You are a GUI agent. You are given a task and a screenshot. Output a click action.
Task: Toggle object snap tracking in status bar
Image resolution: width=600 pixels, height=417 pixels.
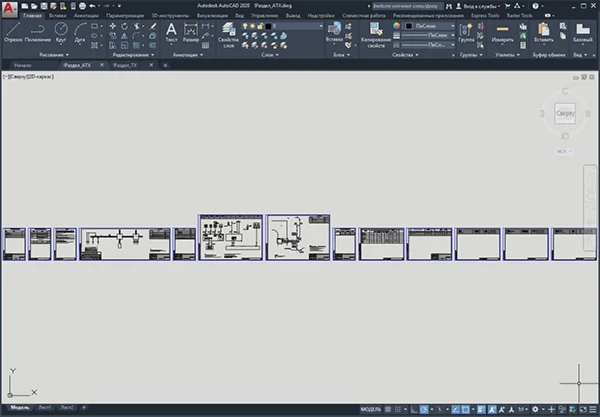(456, 409)
